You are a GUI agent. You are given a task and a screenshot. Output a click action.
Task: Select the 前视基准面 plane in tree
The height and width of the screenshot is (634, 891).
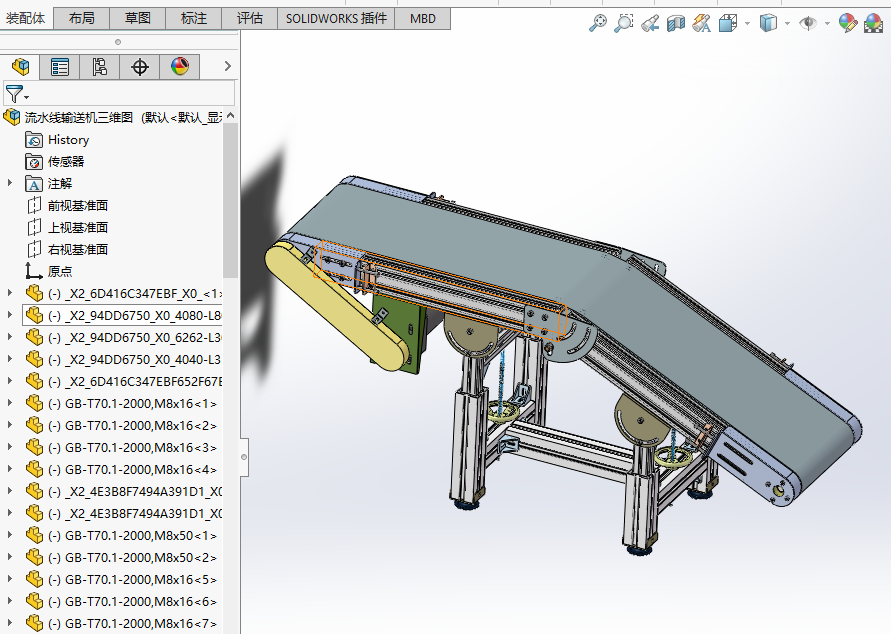[x=77, y=205]
